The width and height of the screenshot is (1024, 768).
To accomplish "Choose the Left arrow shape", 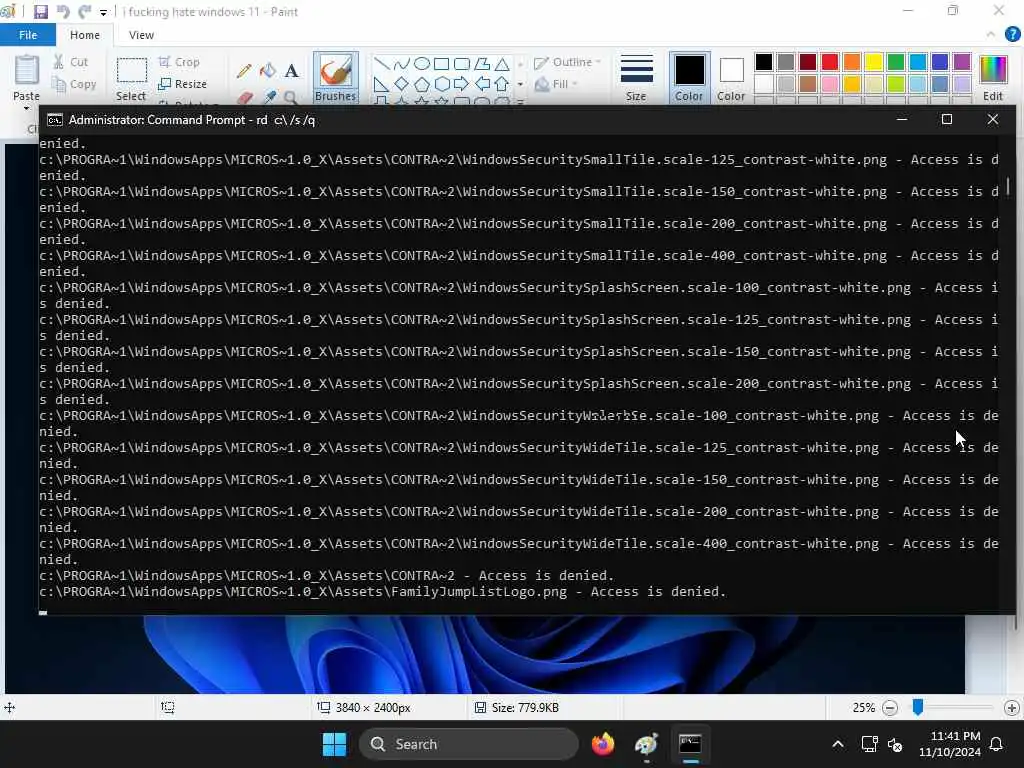I will (482, 84).
